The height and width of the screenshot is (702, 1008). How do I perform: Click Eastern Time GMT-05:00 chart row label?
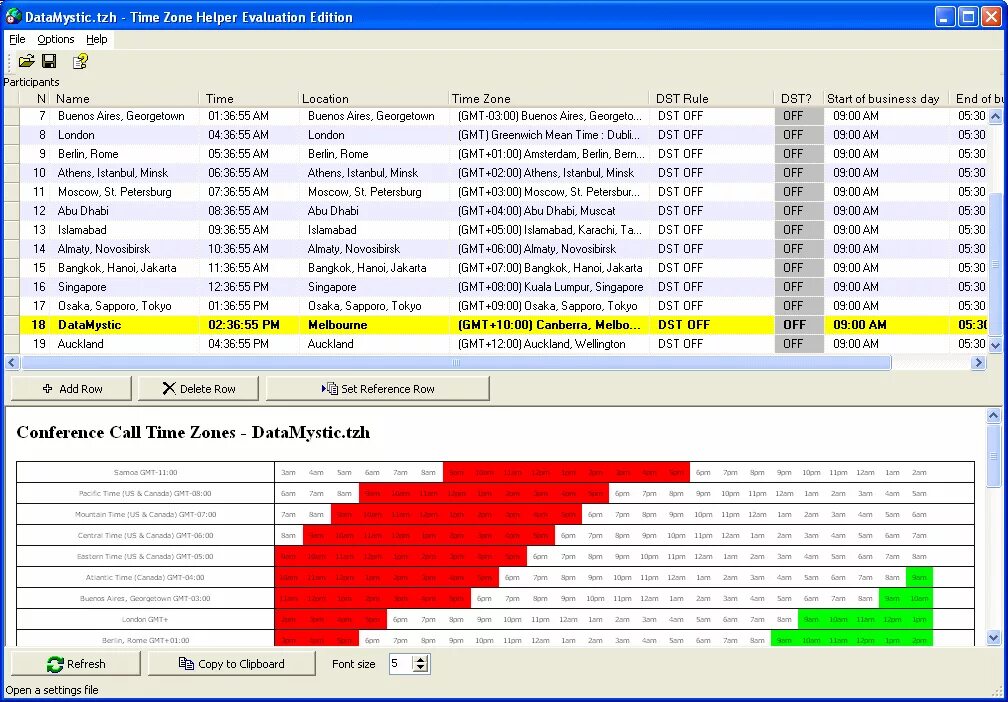tap(145, 557)
